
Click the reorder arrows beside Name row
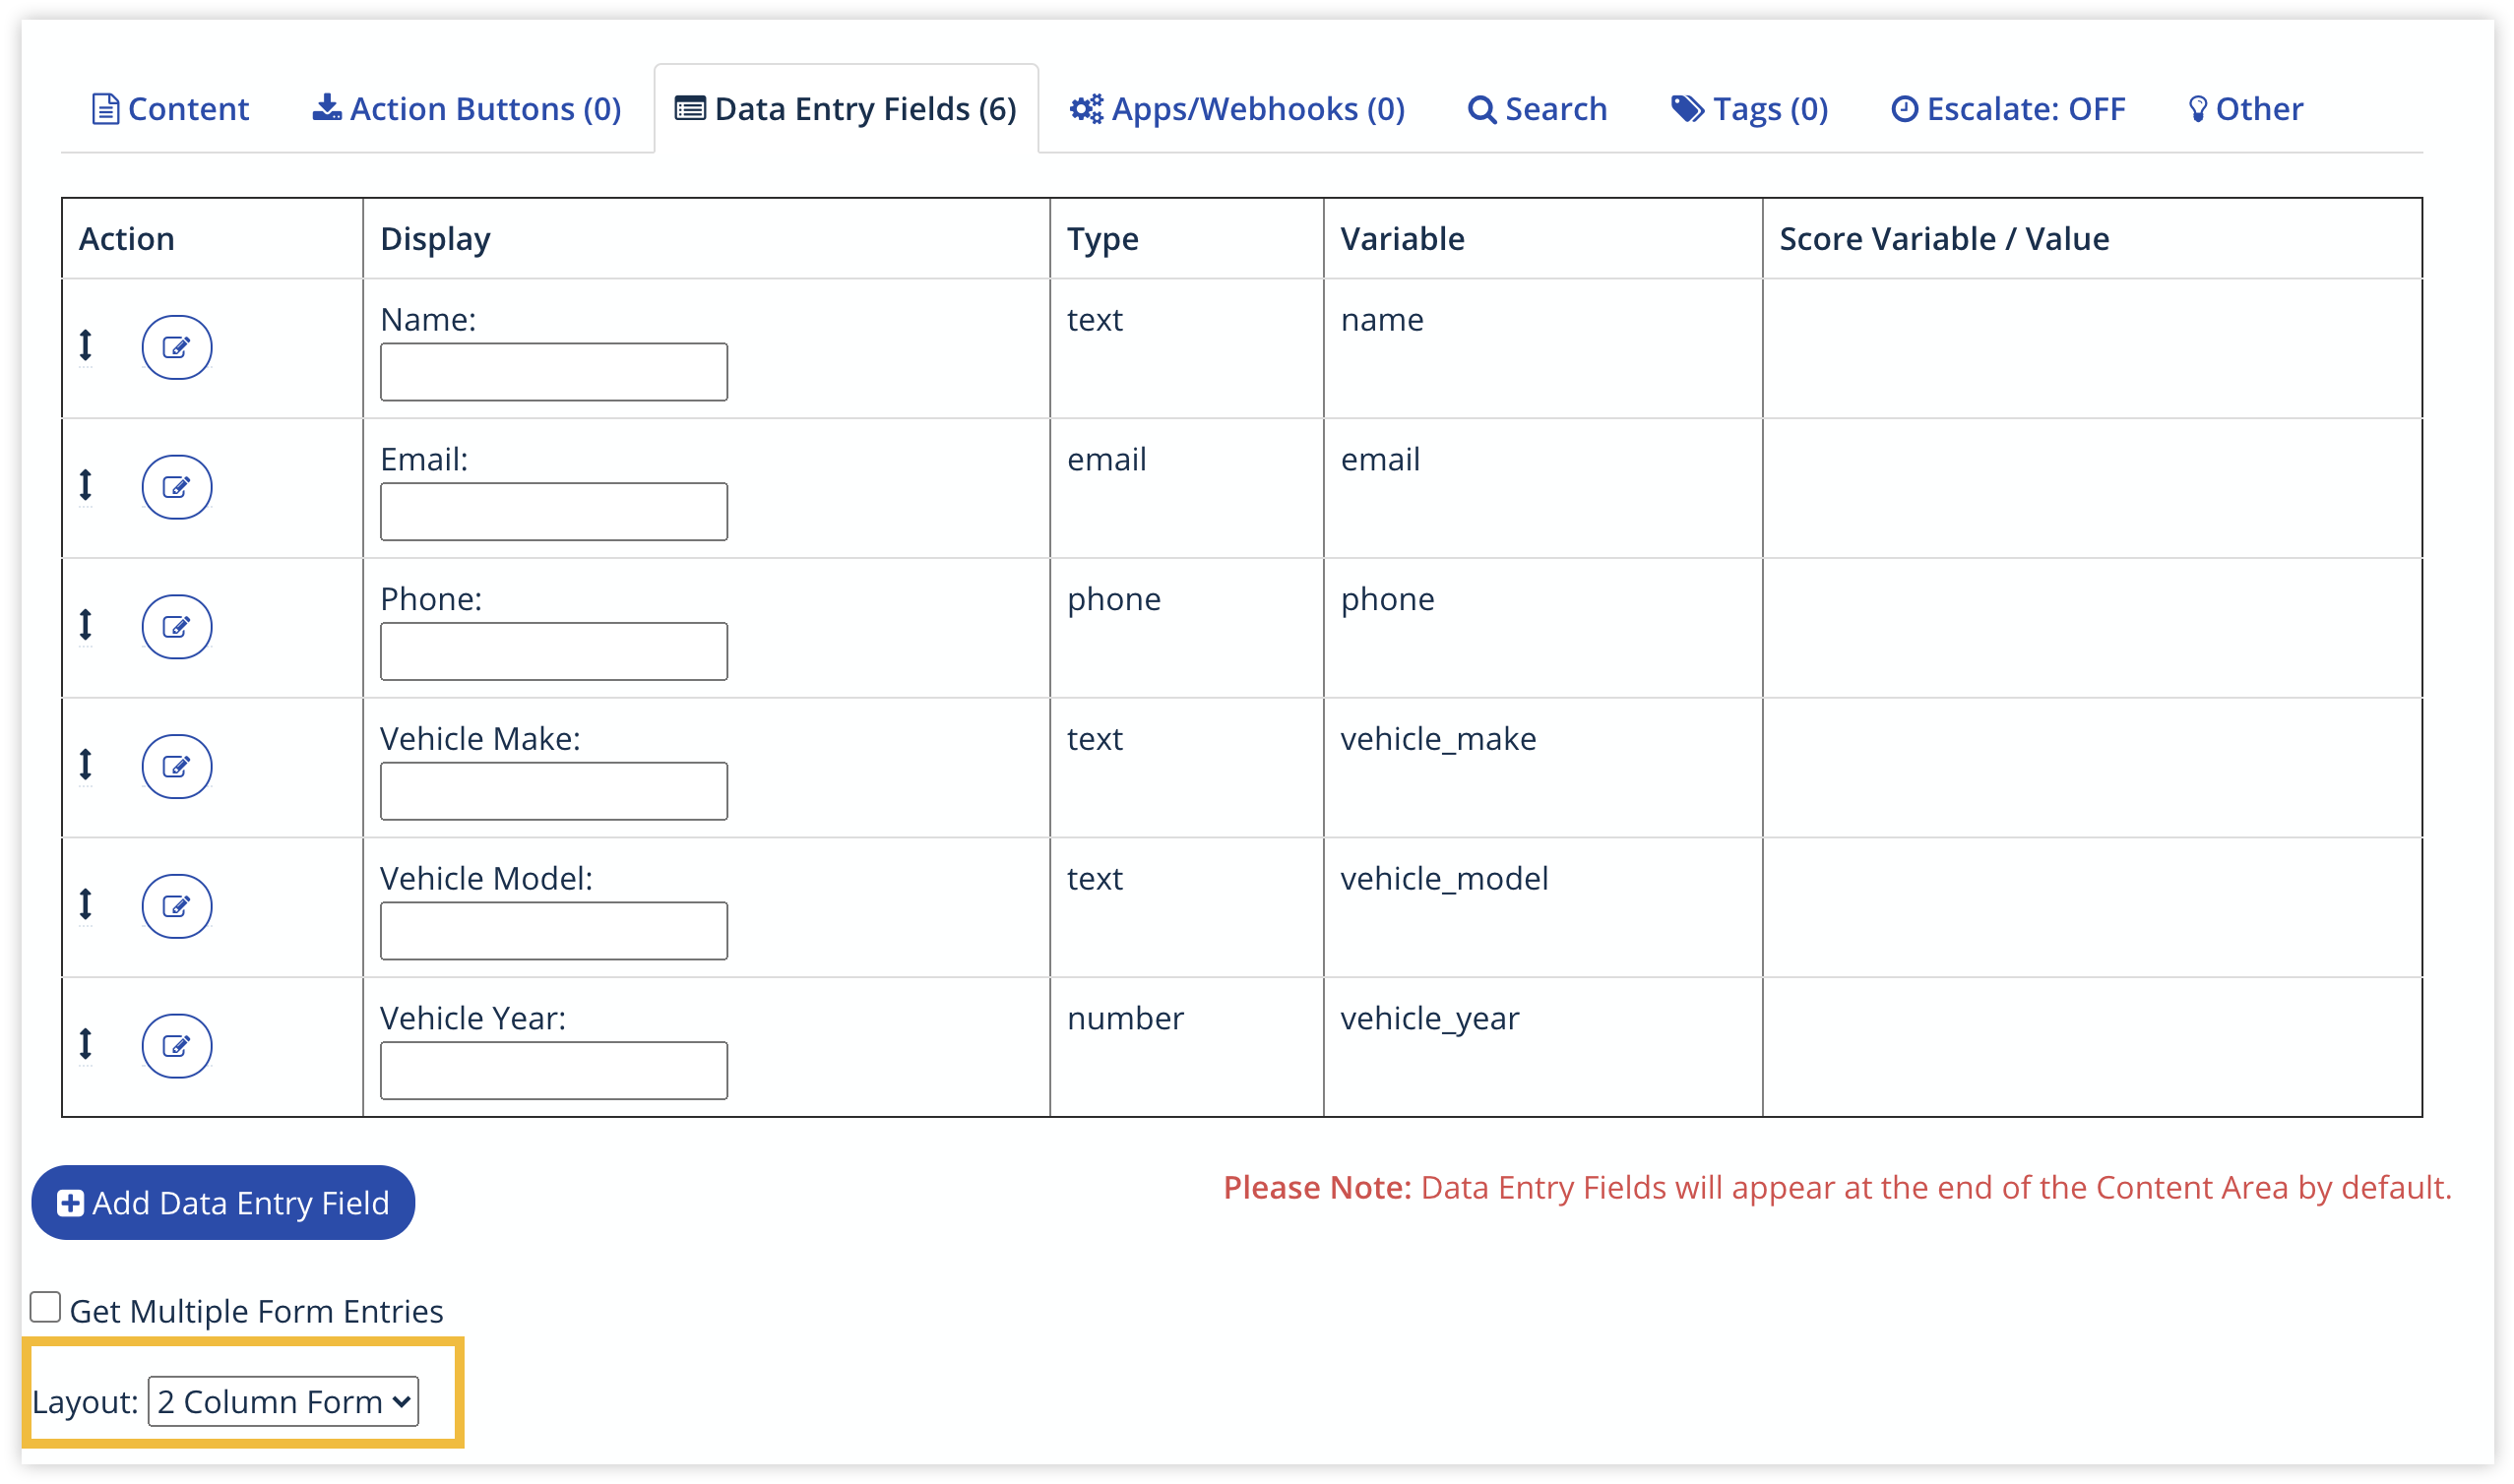[85, 345]
